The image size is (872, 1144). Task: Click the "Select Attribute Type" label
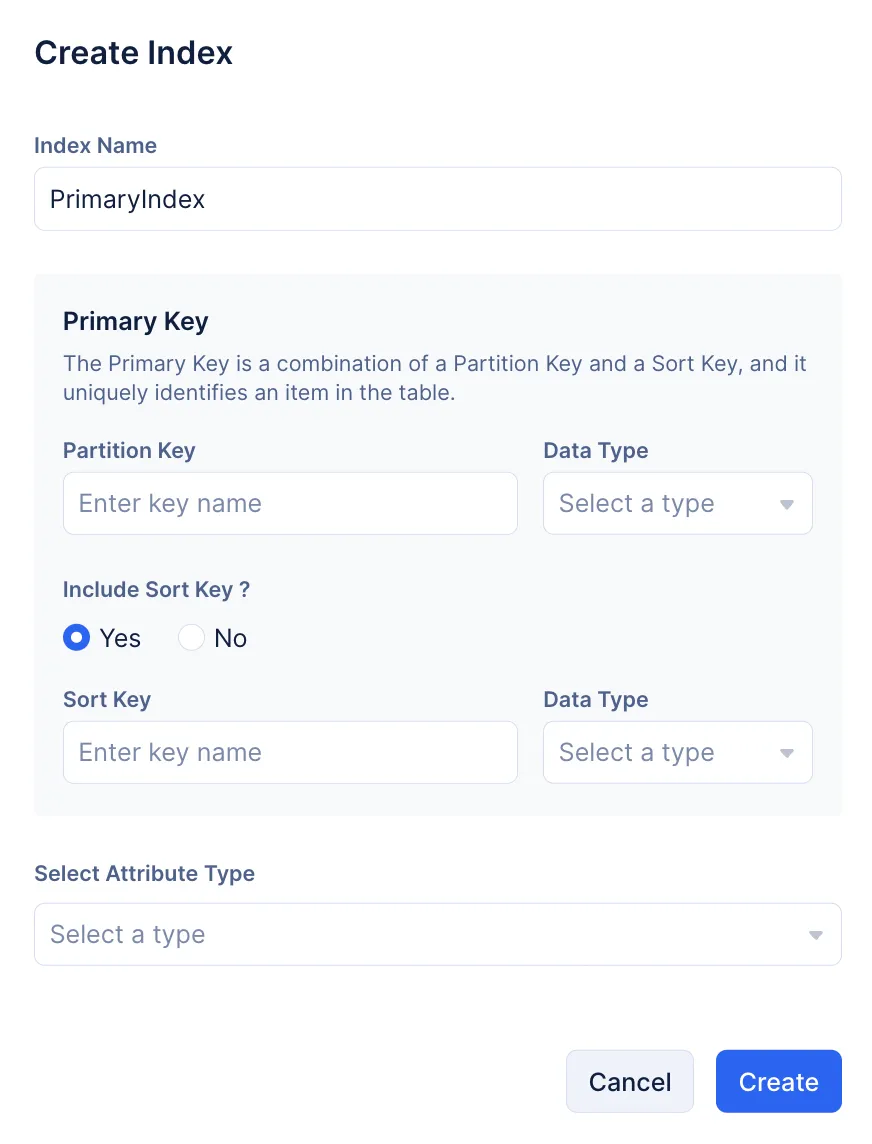point(144,874)
